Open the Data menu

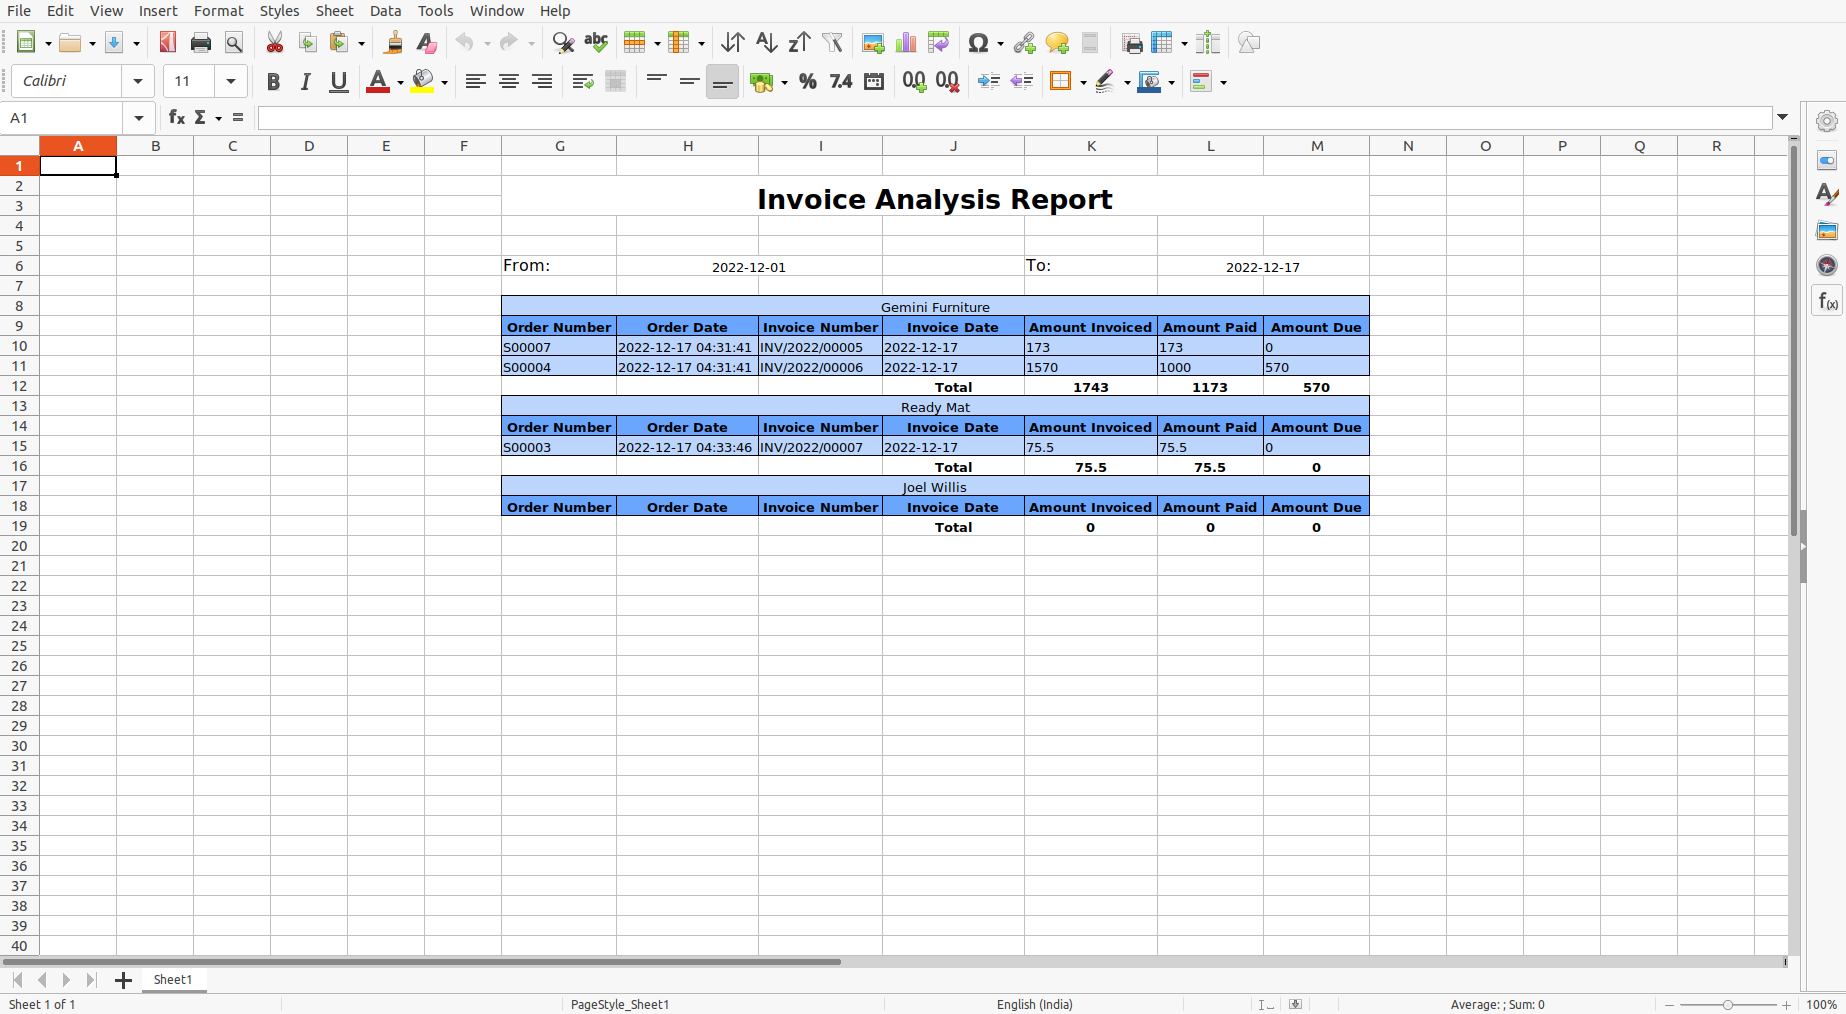(385, 11)
